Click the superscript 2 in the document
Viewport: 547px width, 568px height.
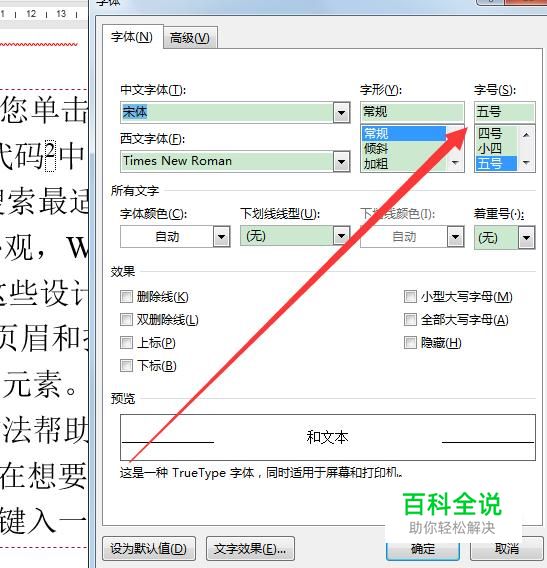coord(50,156)
